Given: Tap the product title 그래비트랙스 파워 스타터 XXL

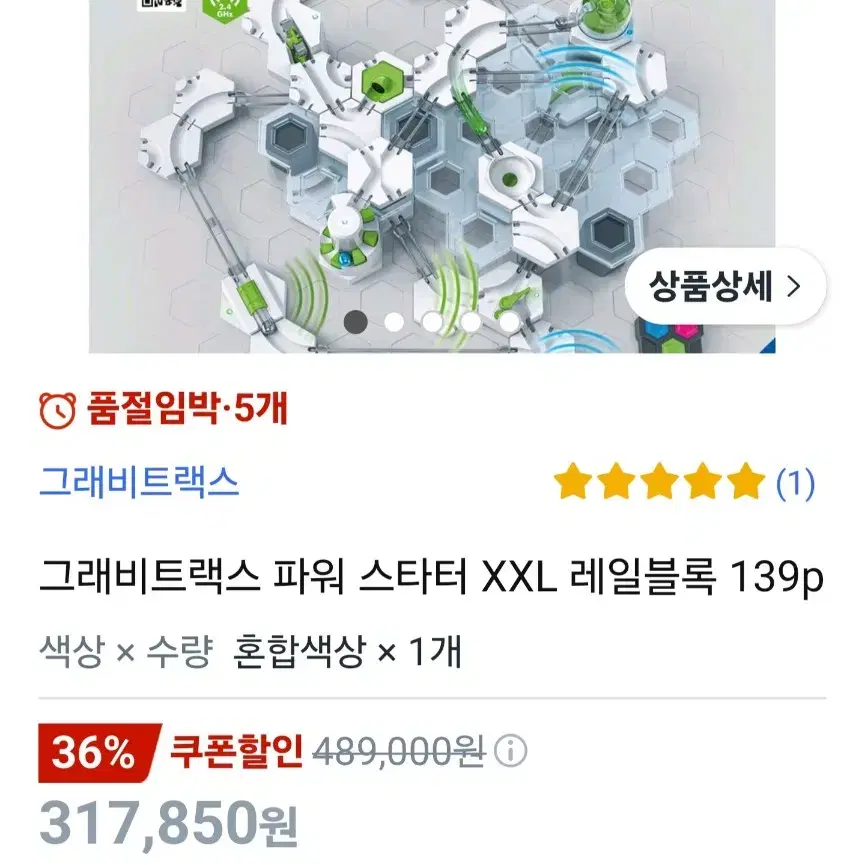Looking at the screenshot, I should [x=298, y=577].
